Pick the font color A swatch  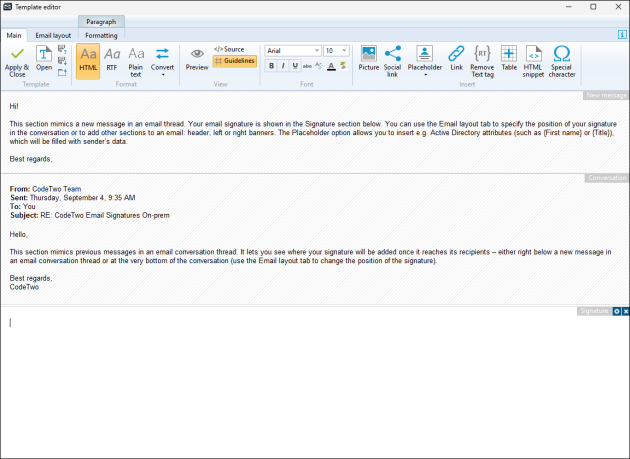[x=331, y=66]
